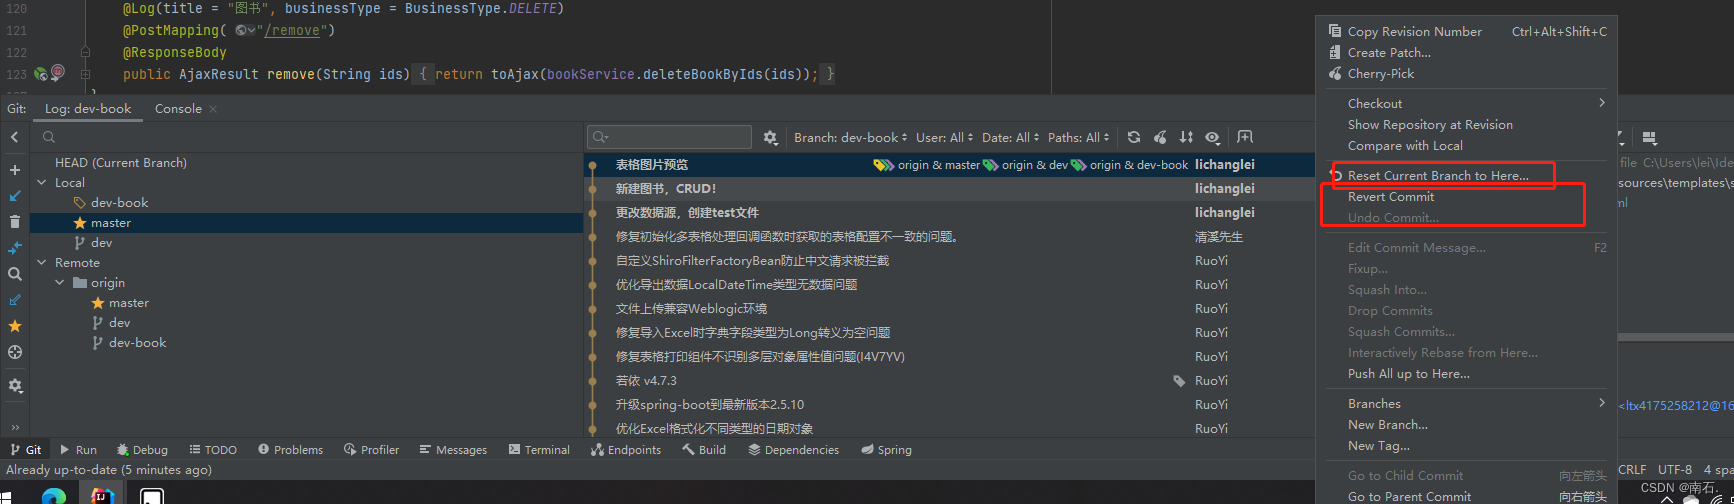
Task: Open the eye View Options dropdown
Action: tap(1213, 138)
